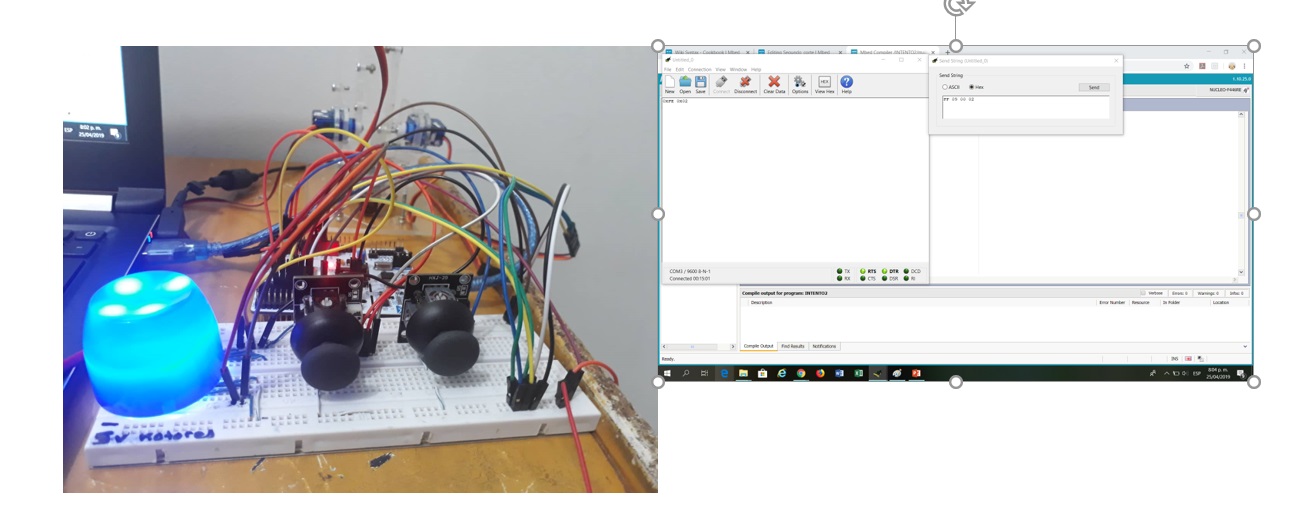Click the Notifications tab
The image size is (1291, 525).
(824, 346)
